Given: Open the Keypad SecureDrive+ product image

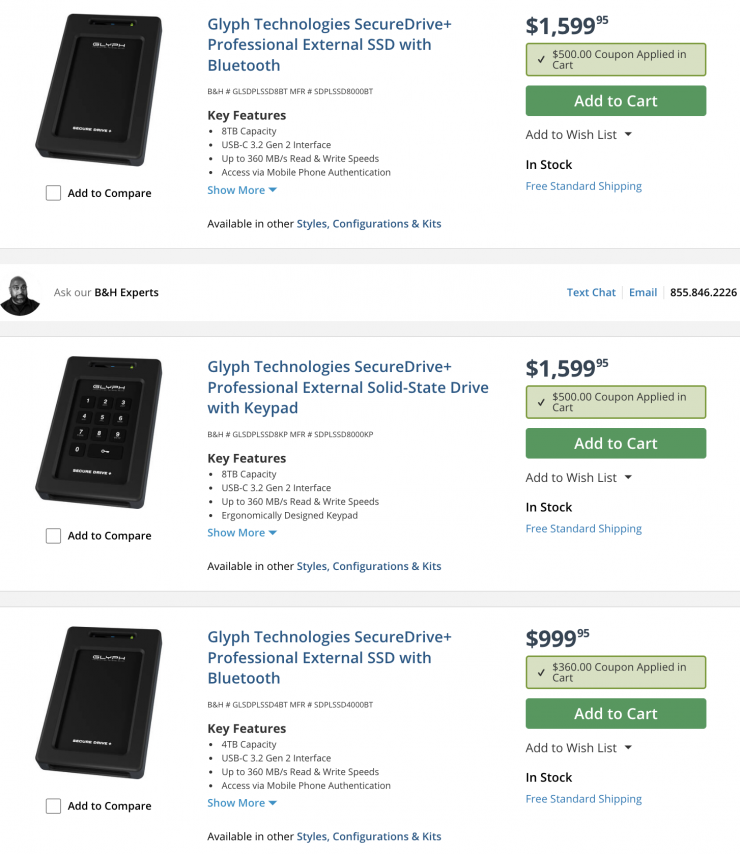Looking at the screenshot, I should click(98, 430).
